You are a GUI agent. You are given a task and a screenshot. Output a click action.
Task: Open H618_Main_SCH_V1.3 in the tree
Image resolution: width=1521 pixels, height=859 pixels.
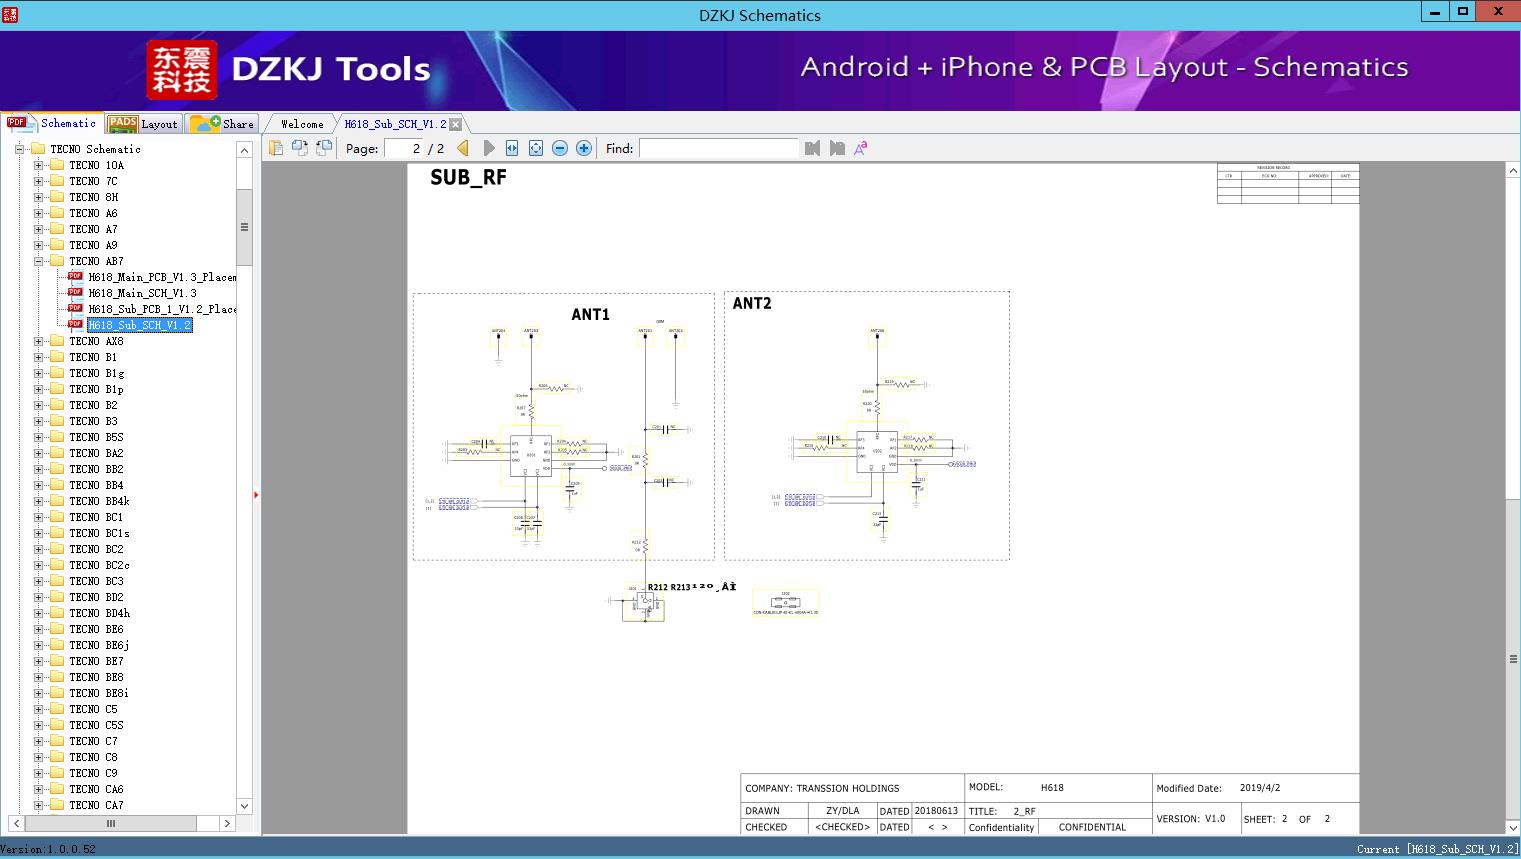click(142, 293)
